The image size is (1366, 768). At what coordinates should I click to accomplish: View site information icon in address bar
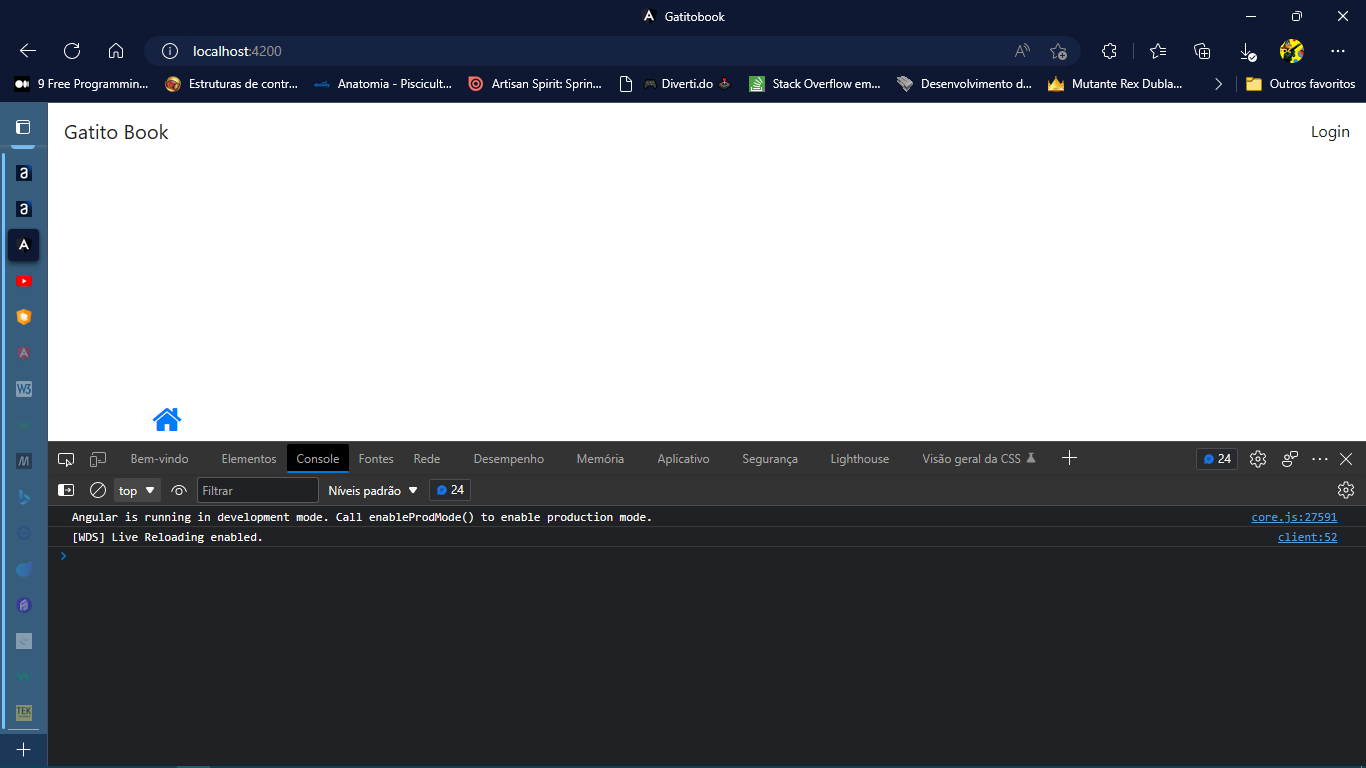(170, 51)
